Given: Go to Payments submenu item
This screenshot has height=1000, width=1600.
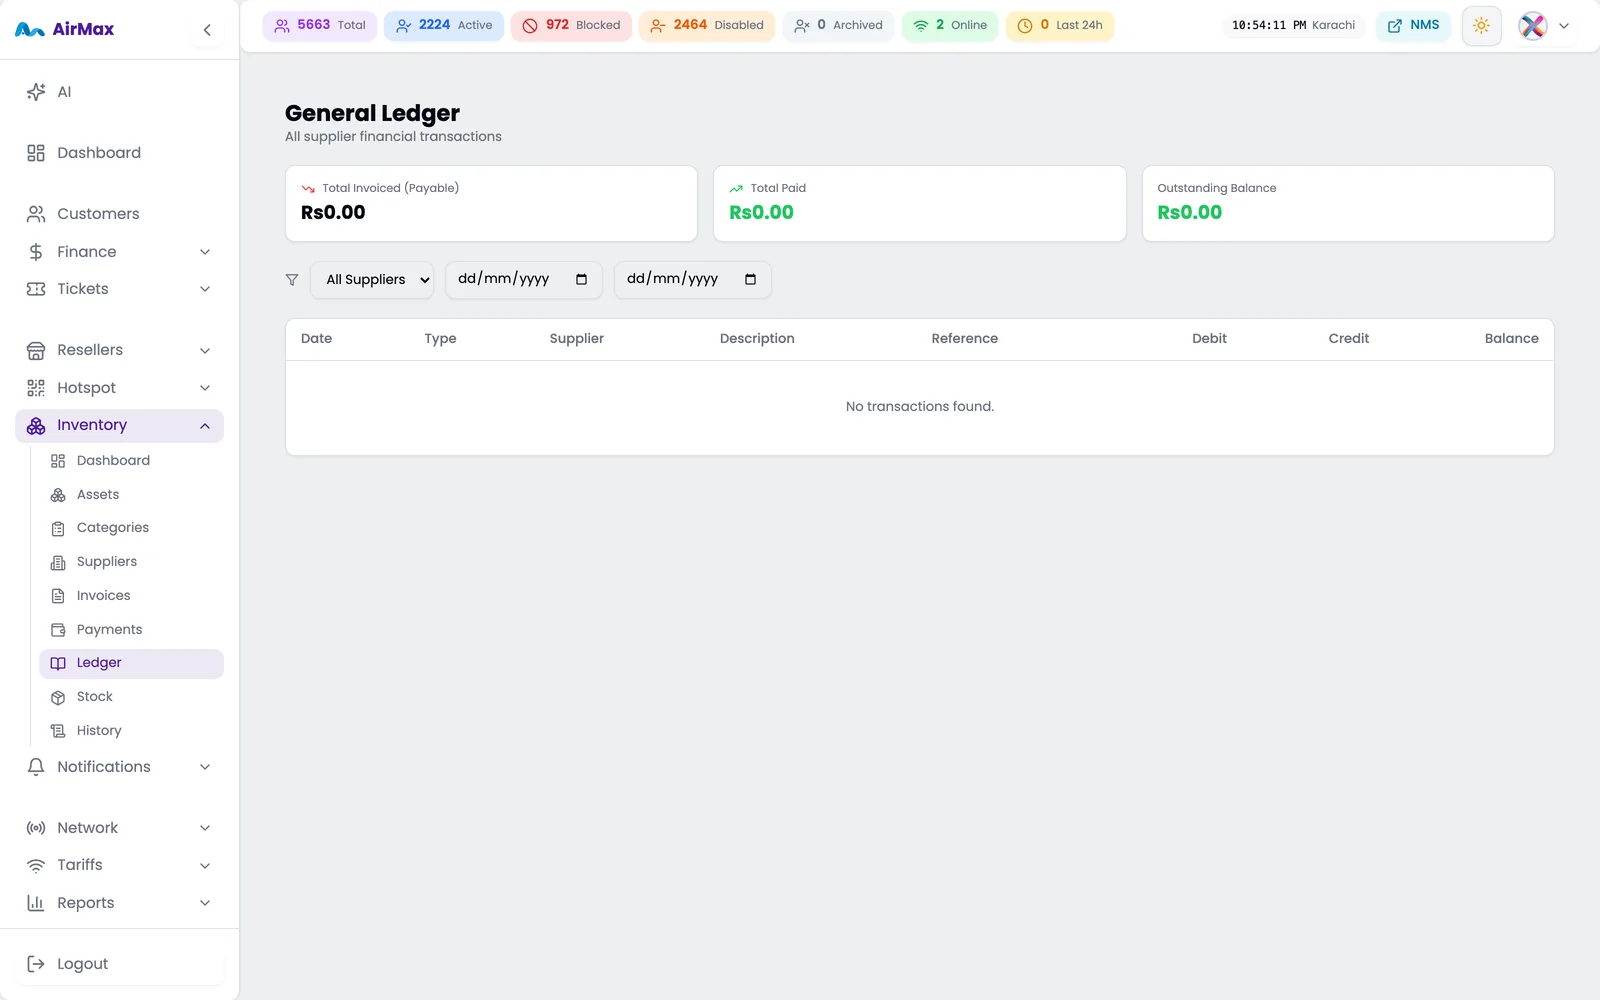Looking at the screenshot, I should 131,630.
